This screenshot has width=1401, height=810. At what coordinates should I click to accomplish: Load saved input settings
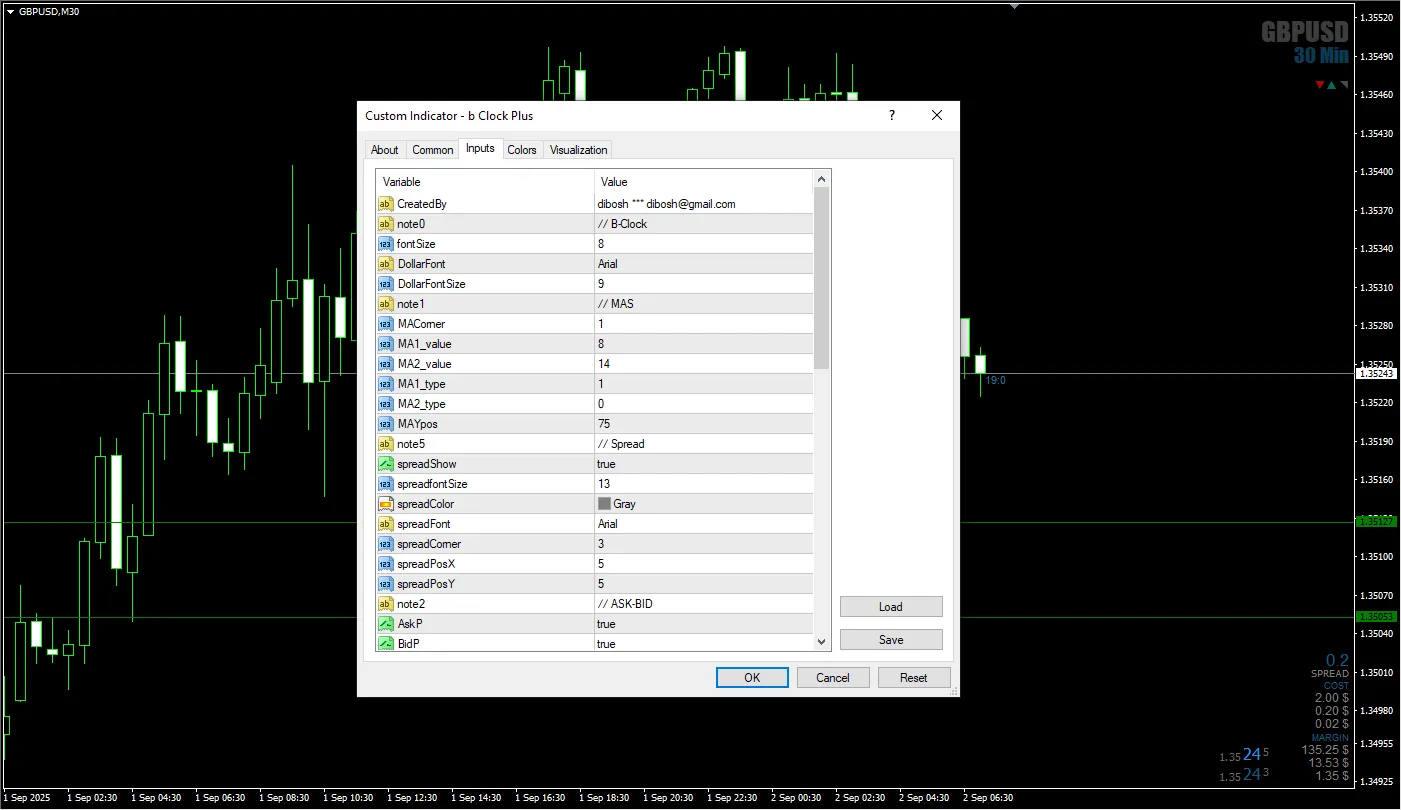[891, 607]
